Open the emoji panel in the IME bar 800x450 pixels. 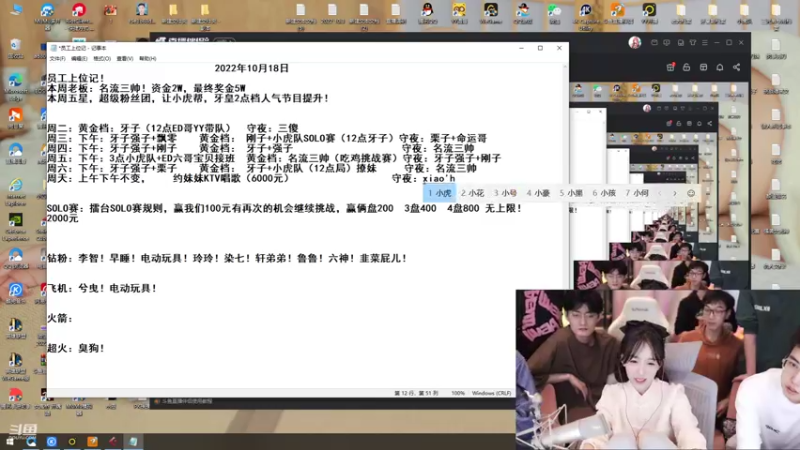pos(691,193)
